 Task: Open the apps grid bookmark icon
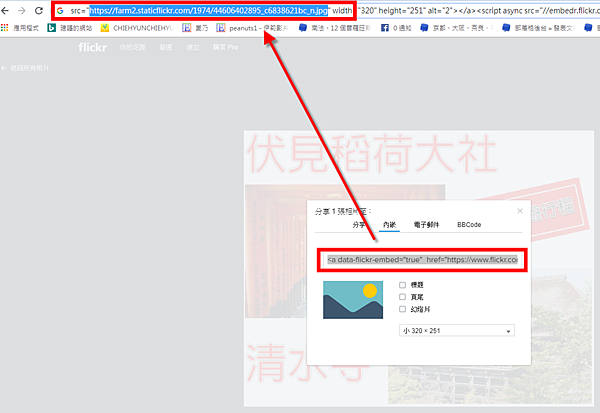click(x=5, y=28)
